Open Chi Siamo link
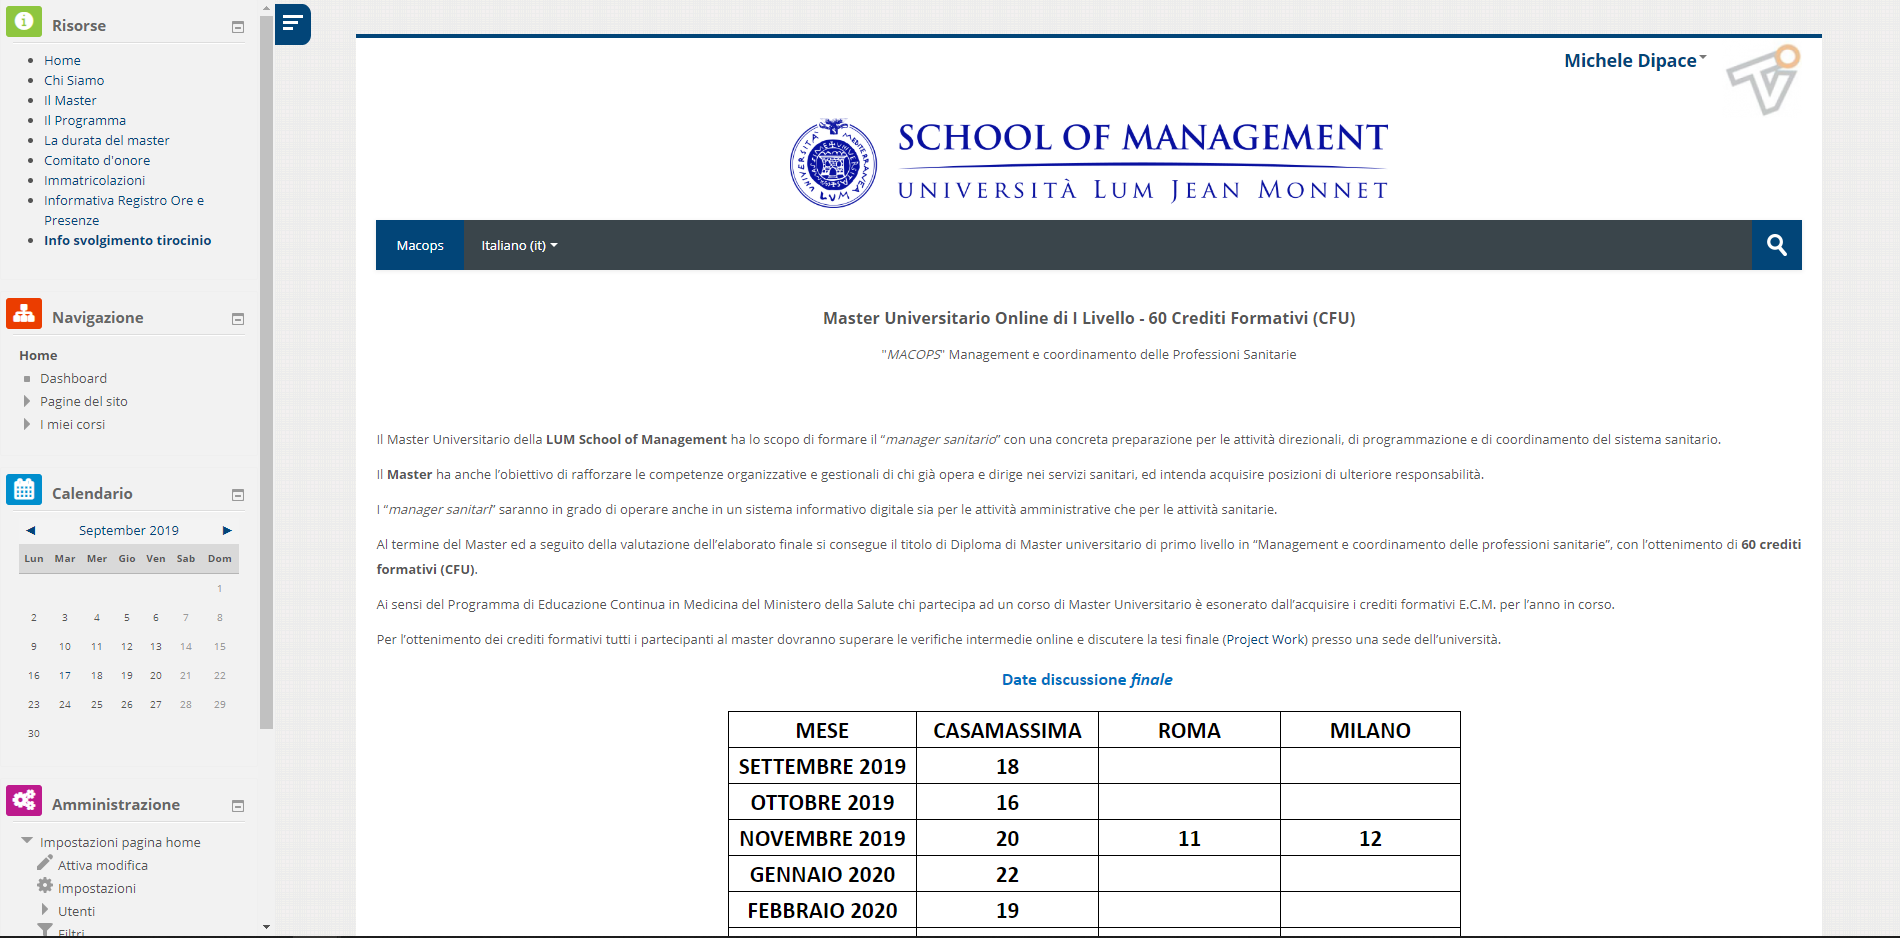The width and height of the screenshot is (1900, 938). click(74, 80)
